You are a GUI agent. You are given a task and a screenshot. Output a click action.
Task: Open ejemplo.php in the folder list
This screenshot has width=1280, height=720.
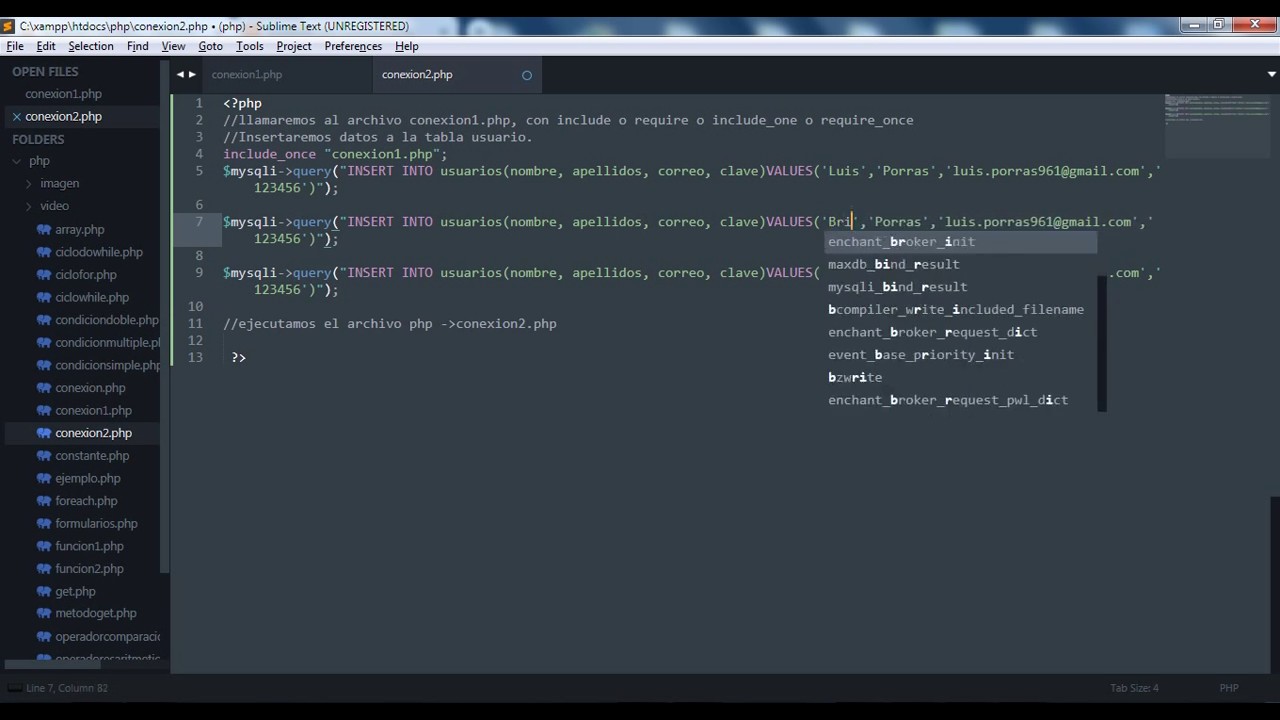pos(88,479)
